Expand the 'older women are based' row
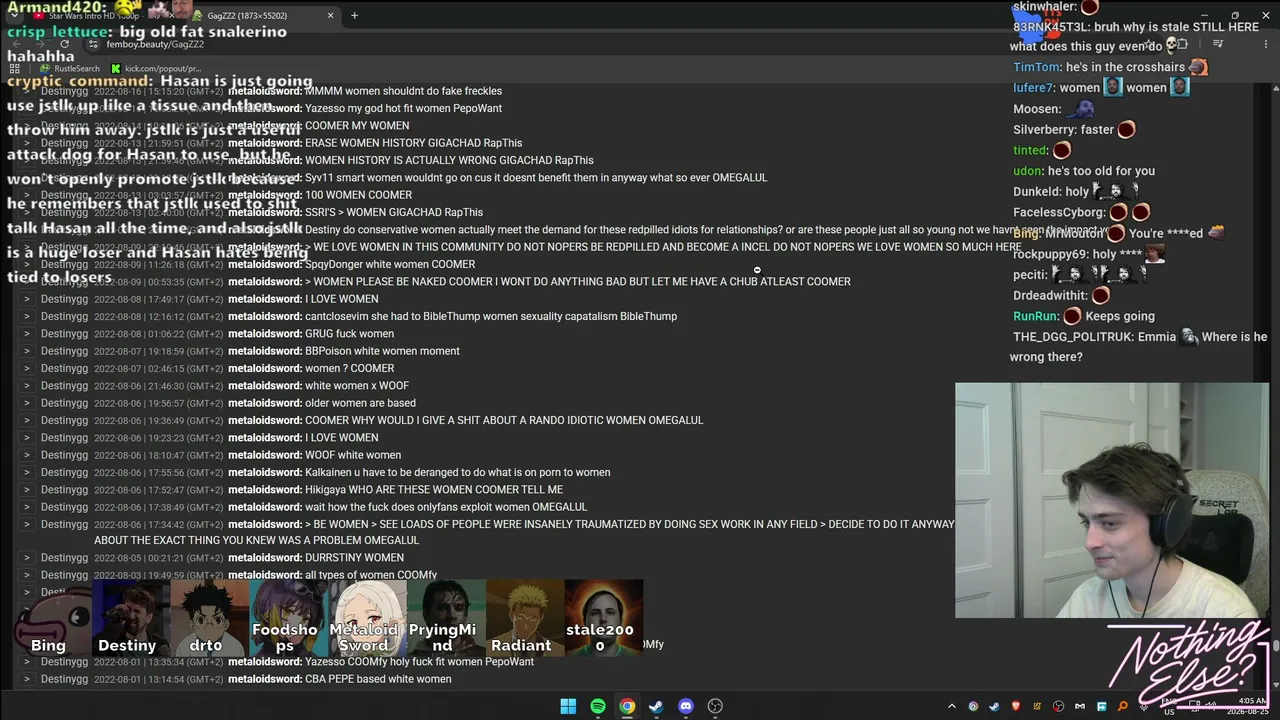 click(27, 403)
